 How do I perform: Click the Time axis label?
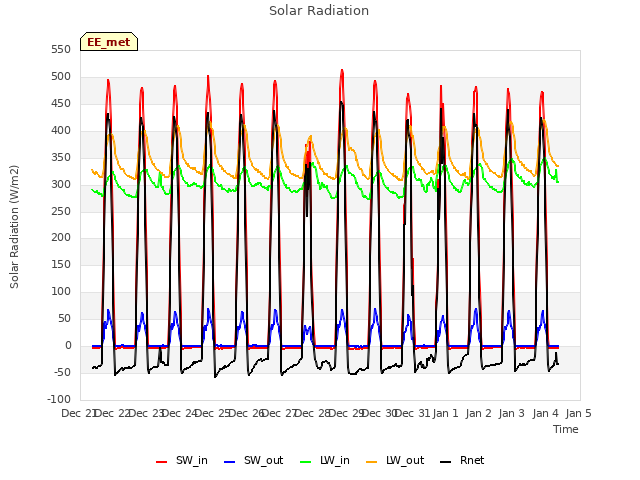coord(566,429)
